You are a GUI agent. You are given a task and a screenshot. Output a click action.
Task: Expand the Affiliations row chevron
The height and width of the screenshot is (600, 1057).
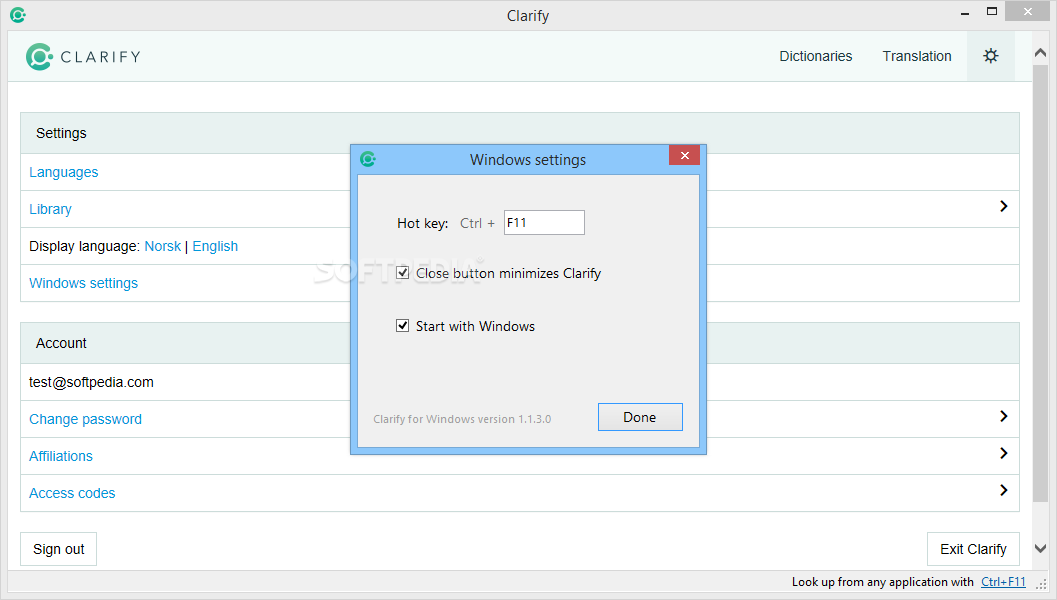(x=1003, y=453)
